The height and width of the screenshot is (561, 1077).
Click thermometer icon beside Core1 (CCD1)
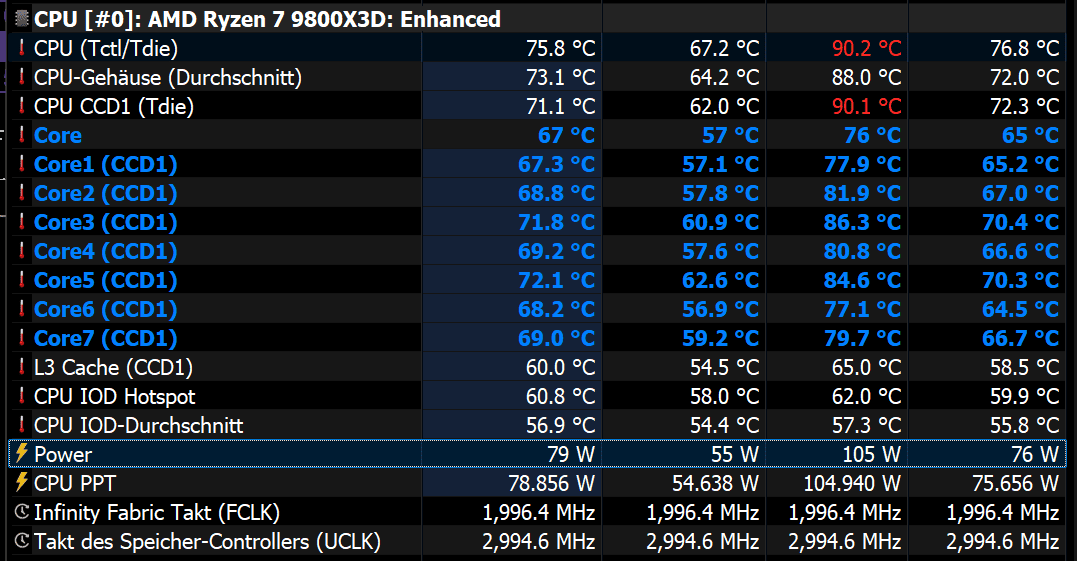(22, 164)
